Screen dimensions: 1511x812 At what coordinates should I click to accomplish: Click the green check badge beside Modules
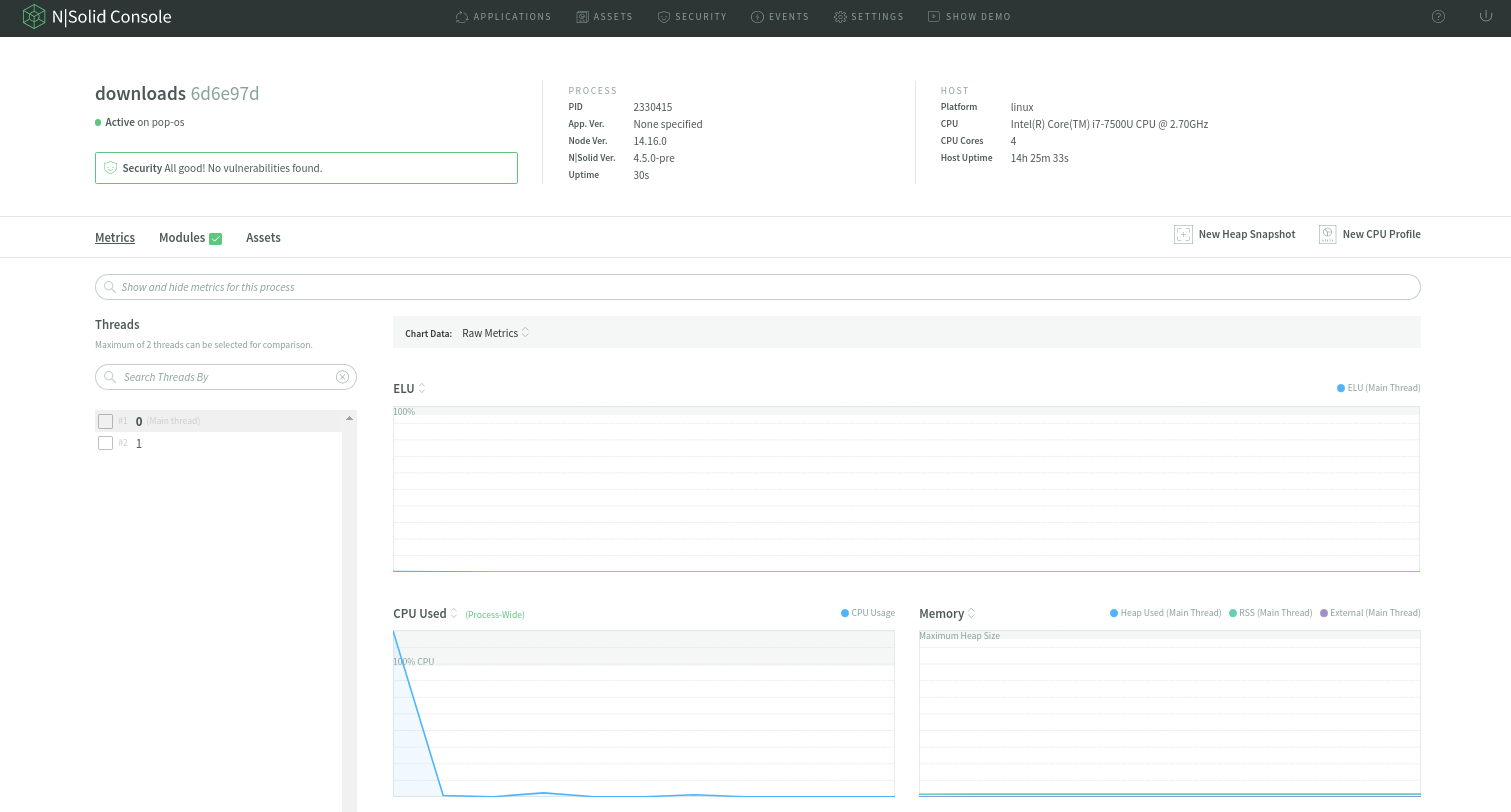click(x=215, y=238)
